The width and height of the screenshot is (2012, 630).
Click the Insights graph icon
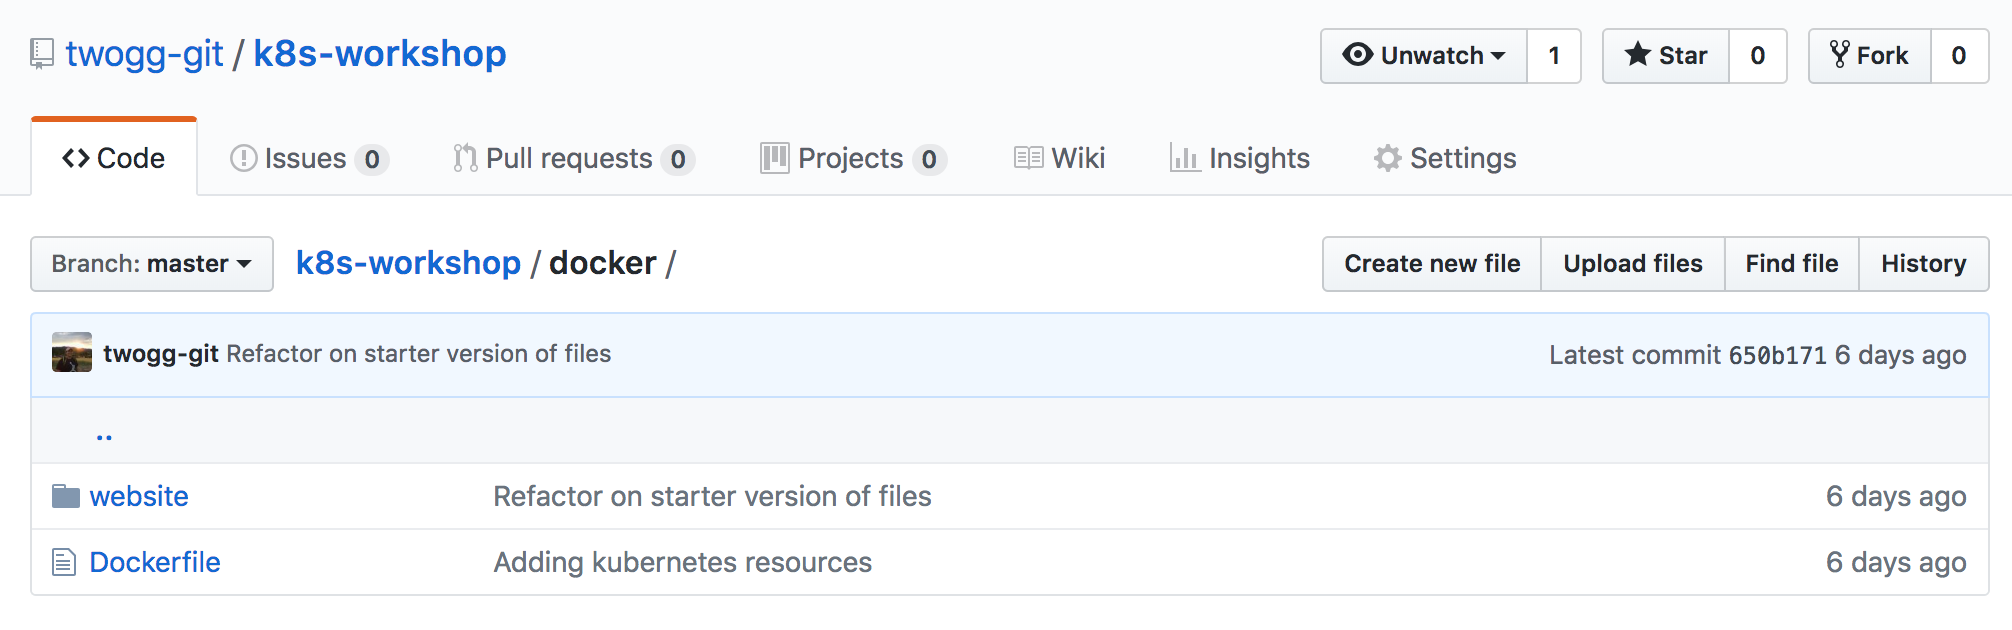[x=1185, y=158]
